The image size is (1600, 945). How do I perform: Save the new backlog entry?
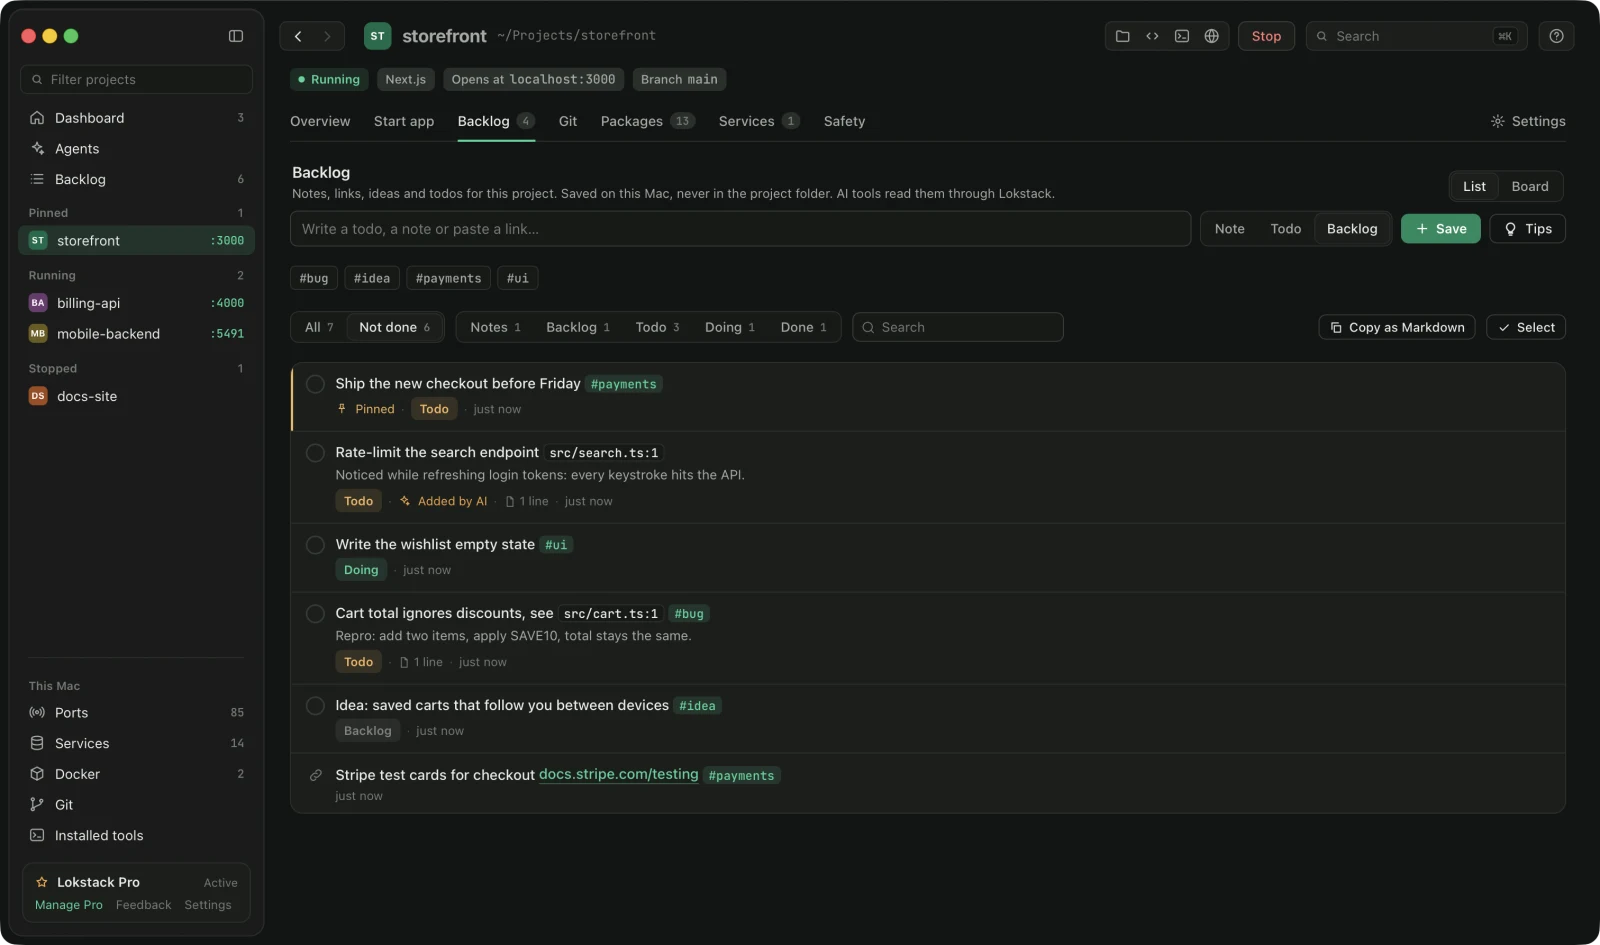tap(1440, 229)
